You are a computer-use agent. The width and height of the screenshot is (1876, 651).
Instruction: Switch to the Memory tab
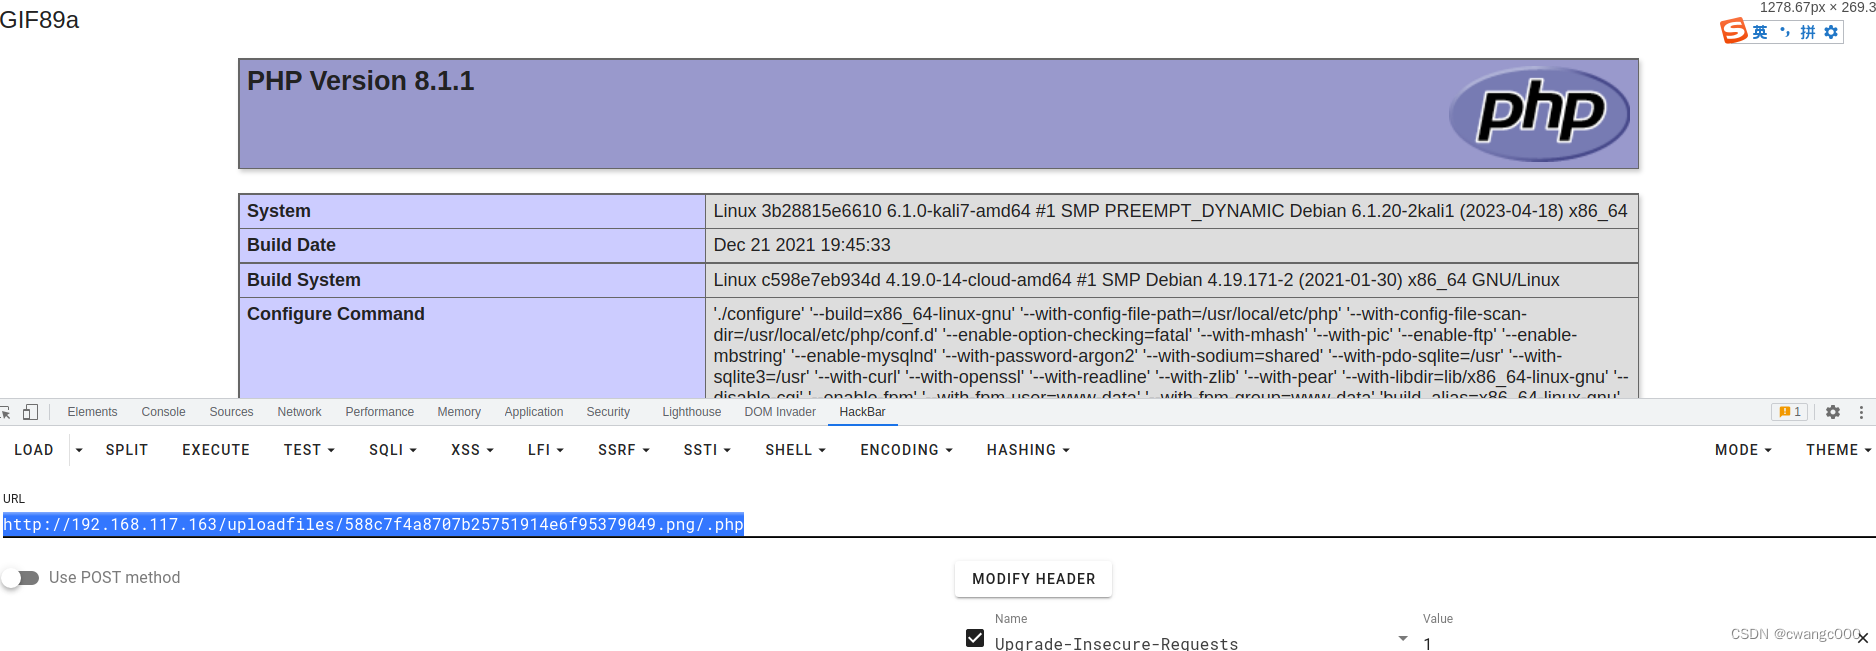pos(459,412)
